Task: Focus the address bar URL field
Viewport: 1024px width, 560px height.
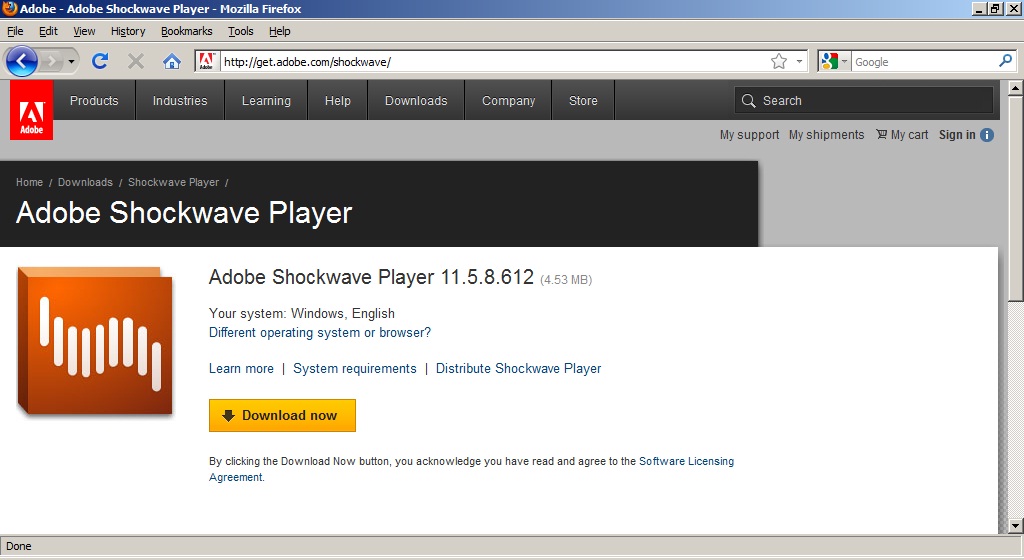Action: pos(493,62)
